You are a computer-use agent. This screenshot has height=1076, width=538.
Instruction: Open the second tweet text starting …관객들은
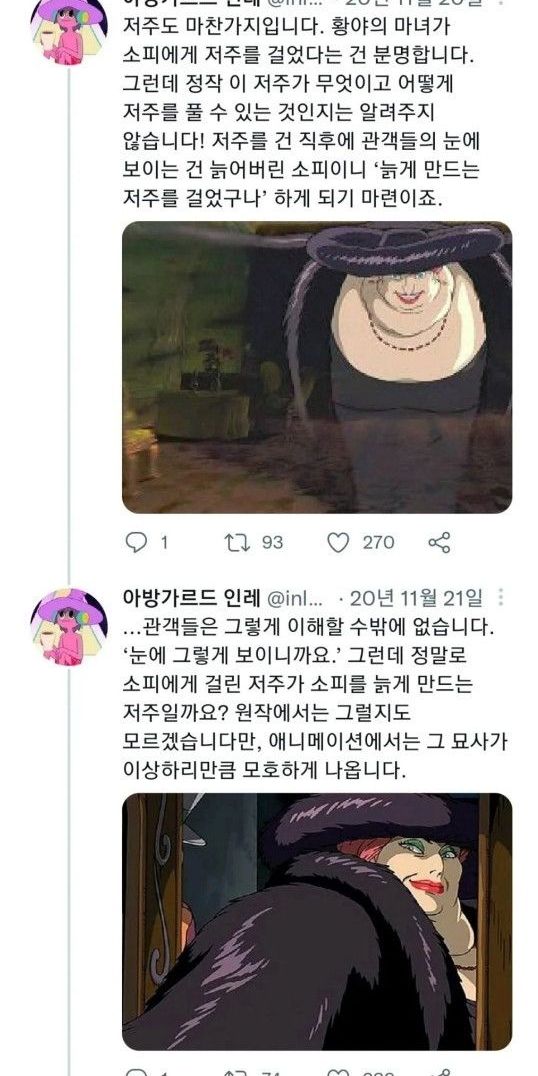[313, 703]
